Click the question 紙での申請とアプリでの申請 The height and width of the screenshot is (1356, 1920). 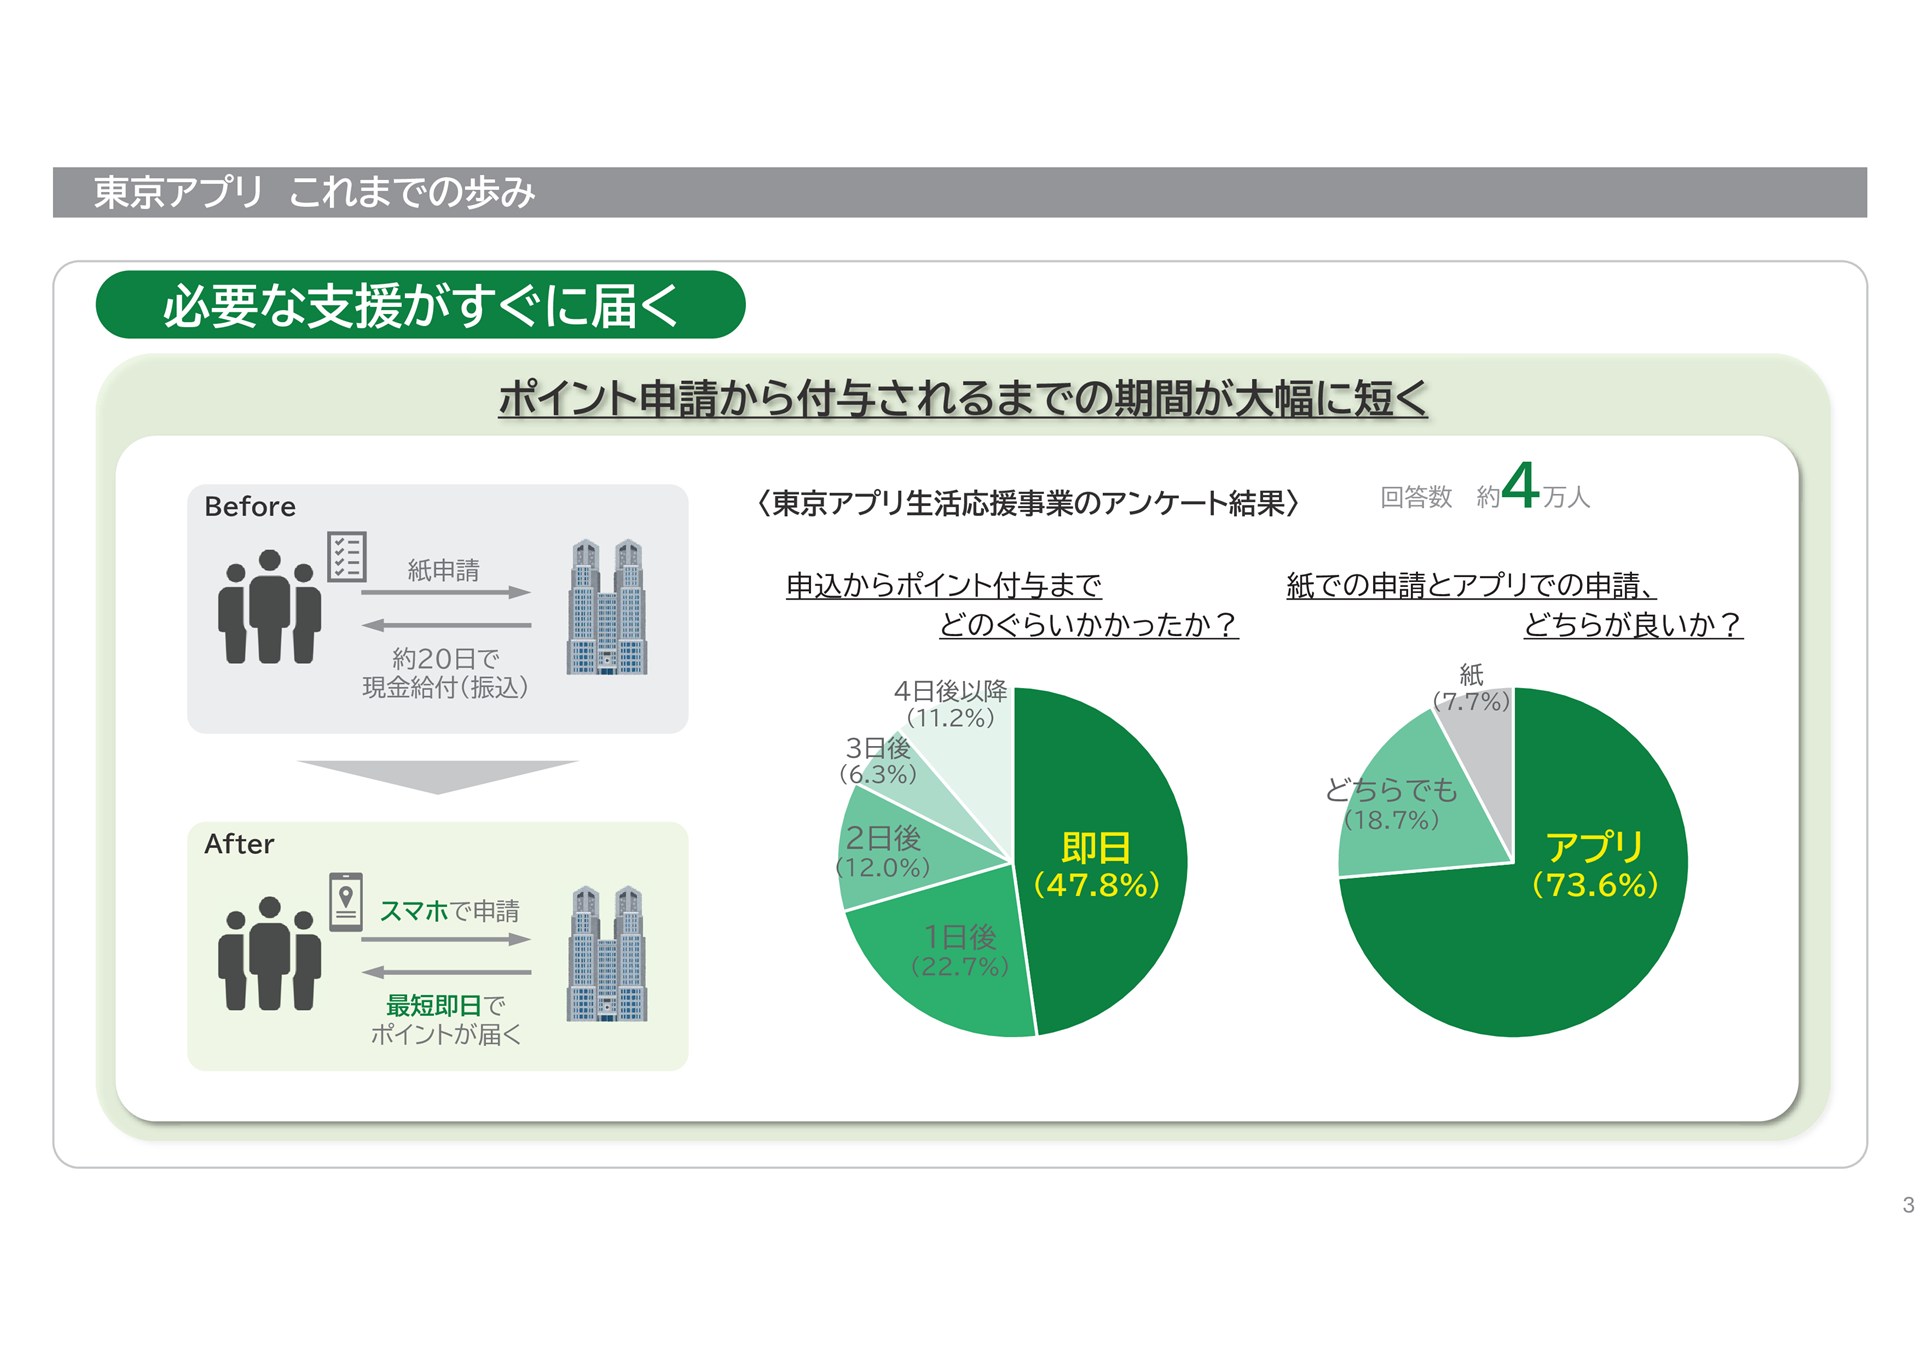click(1470, 585)
